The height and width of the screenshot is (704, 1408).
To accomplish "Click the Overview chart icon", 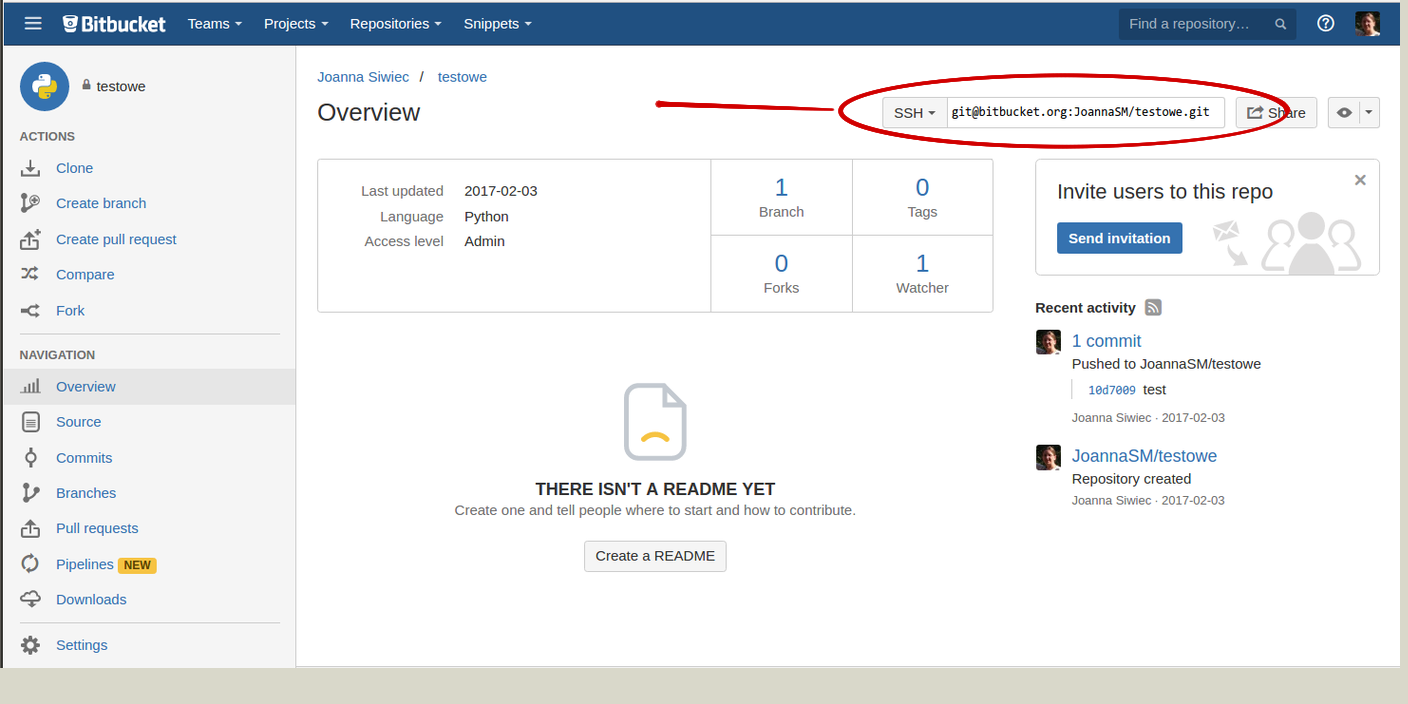I will tap(31, 386).
